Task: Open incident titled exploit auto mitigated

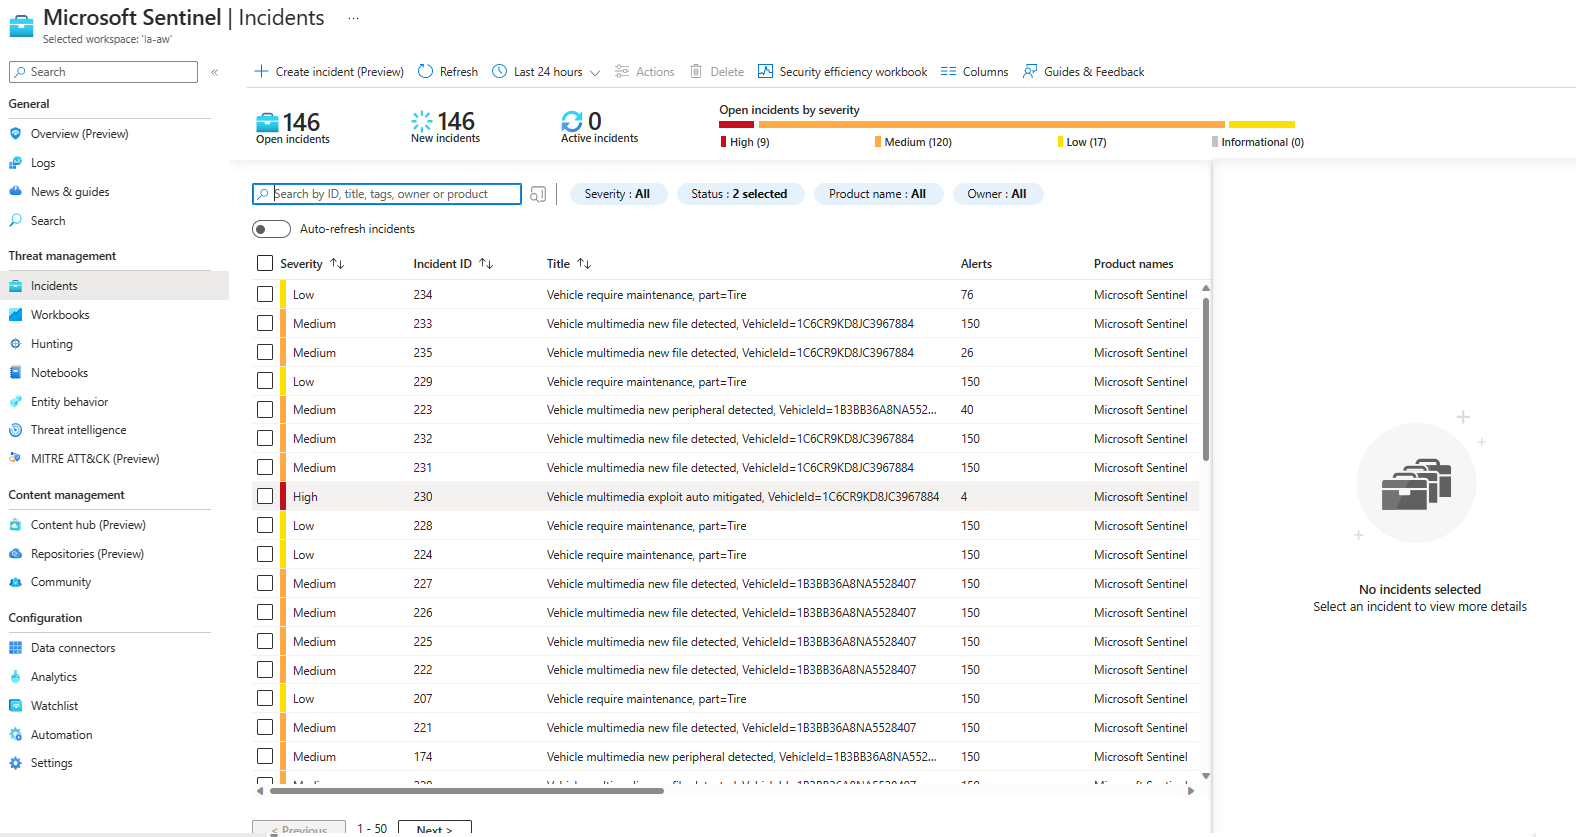Action: point(743,497)
